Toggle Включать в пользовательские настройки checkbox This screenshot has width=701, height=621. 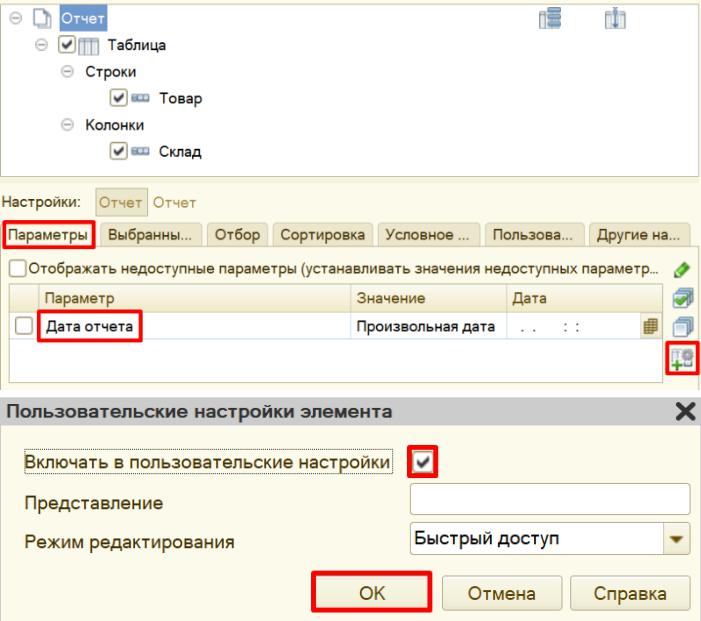422,461
